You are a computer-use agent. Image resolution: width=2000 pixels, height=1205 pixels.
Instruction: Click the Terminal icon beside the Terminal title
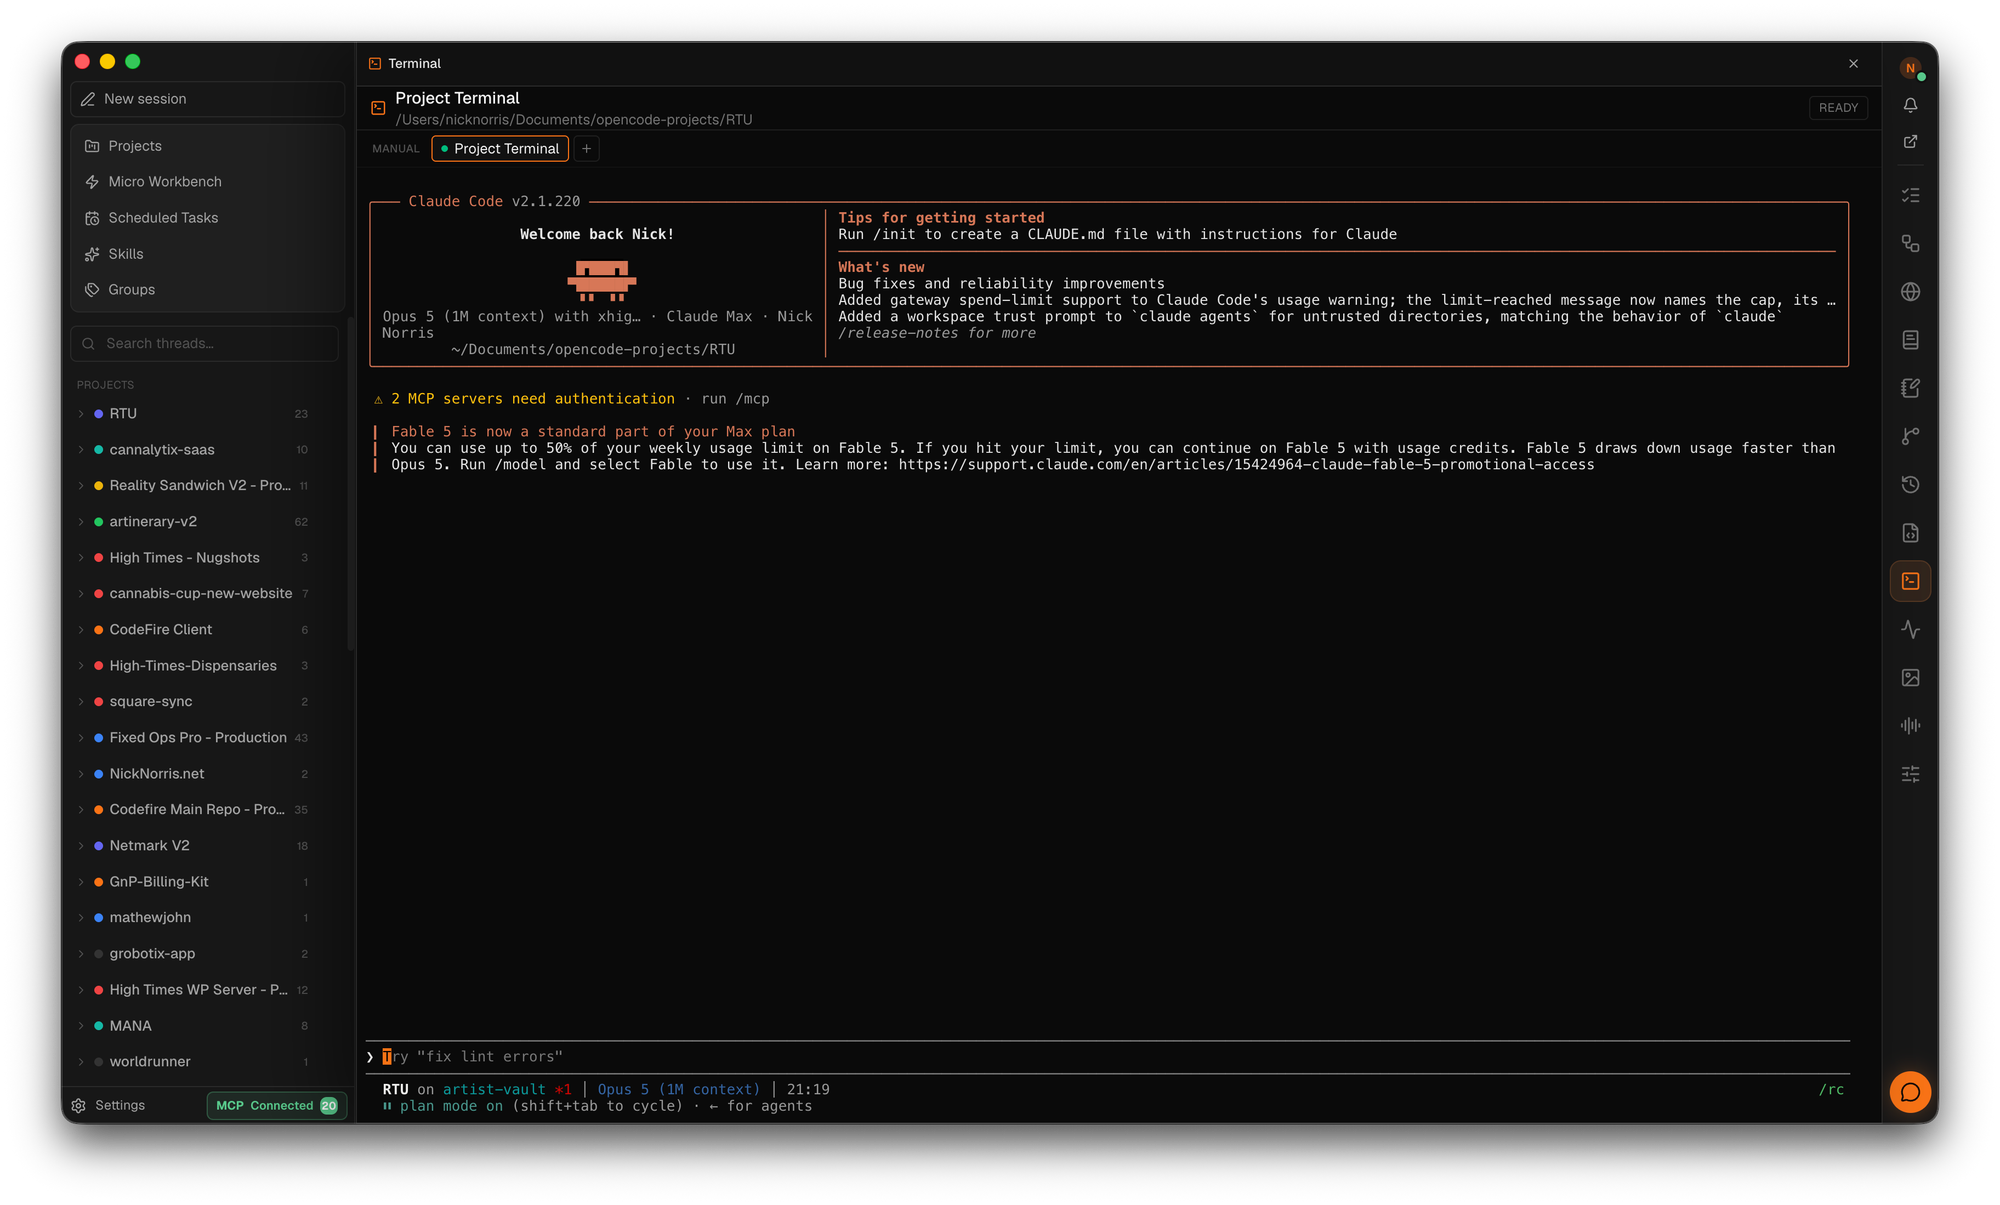375,63
